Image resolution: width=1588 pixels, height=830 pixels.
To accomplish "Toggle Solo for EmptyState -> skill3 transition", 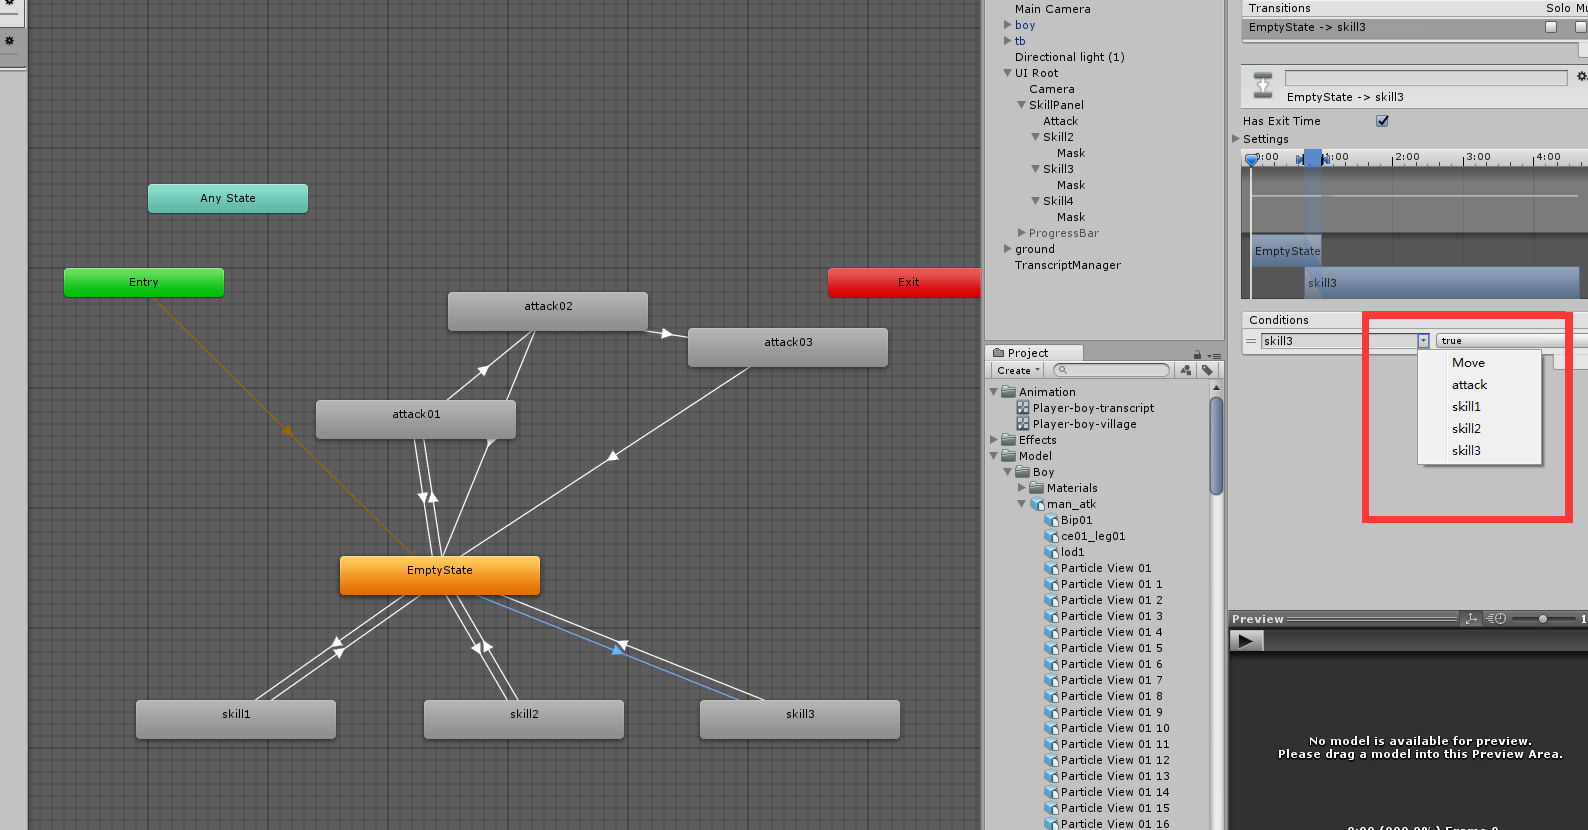I will coord(1551,27).
